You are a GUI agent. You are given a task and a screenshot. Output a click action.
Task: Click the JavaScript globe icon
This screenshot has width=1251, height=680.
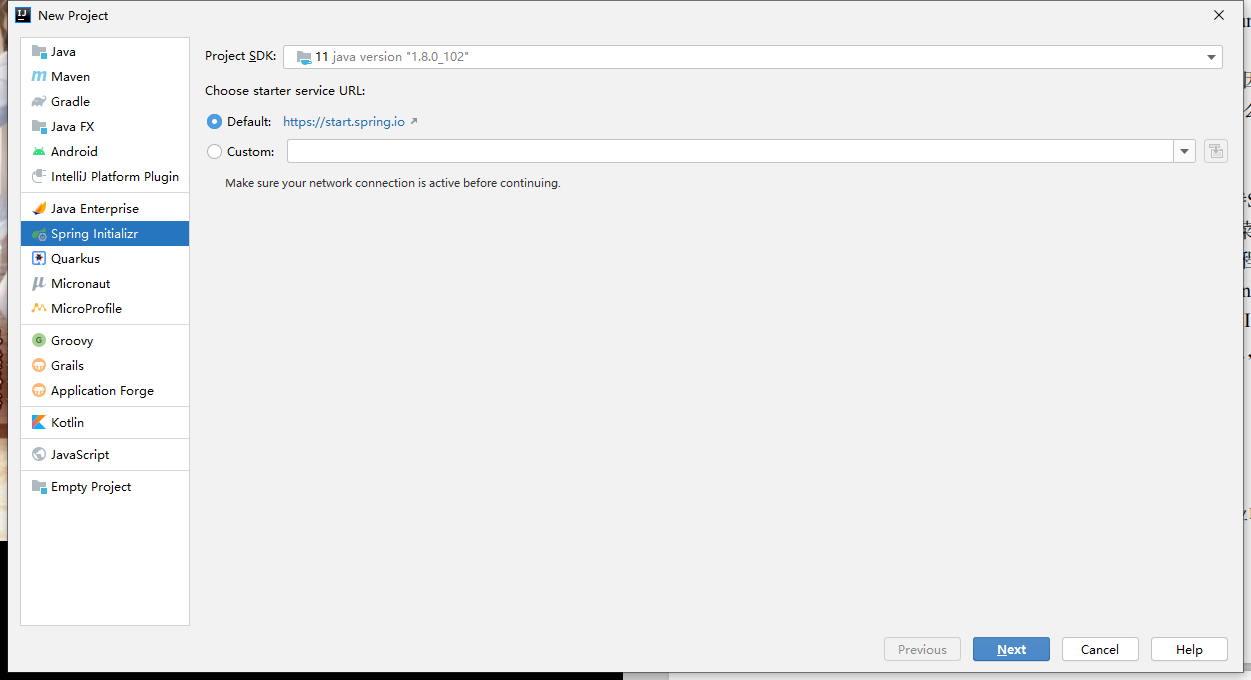[39, 455]
